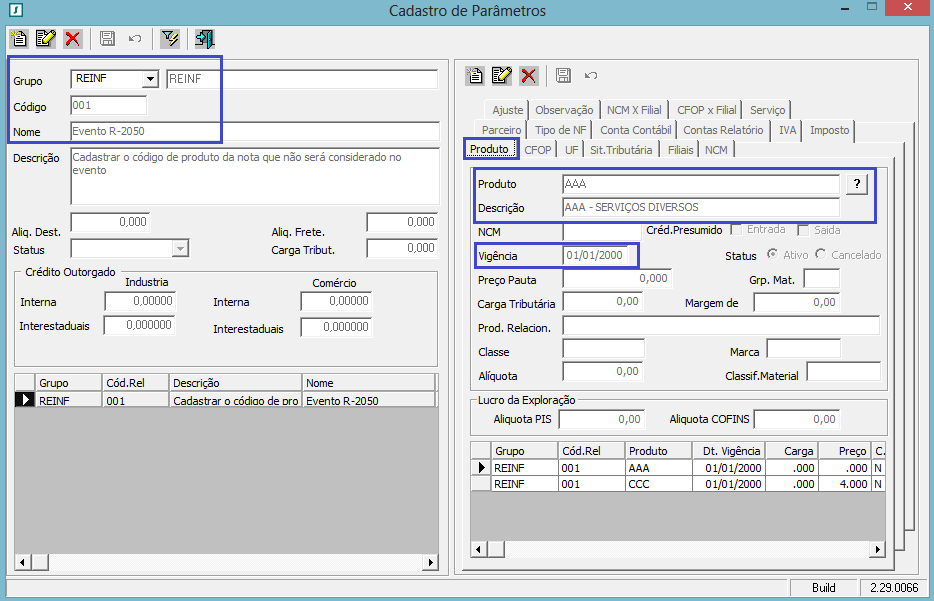Open the Grupo dropdown

pyautogui.click(x=150, y=79)
